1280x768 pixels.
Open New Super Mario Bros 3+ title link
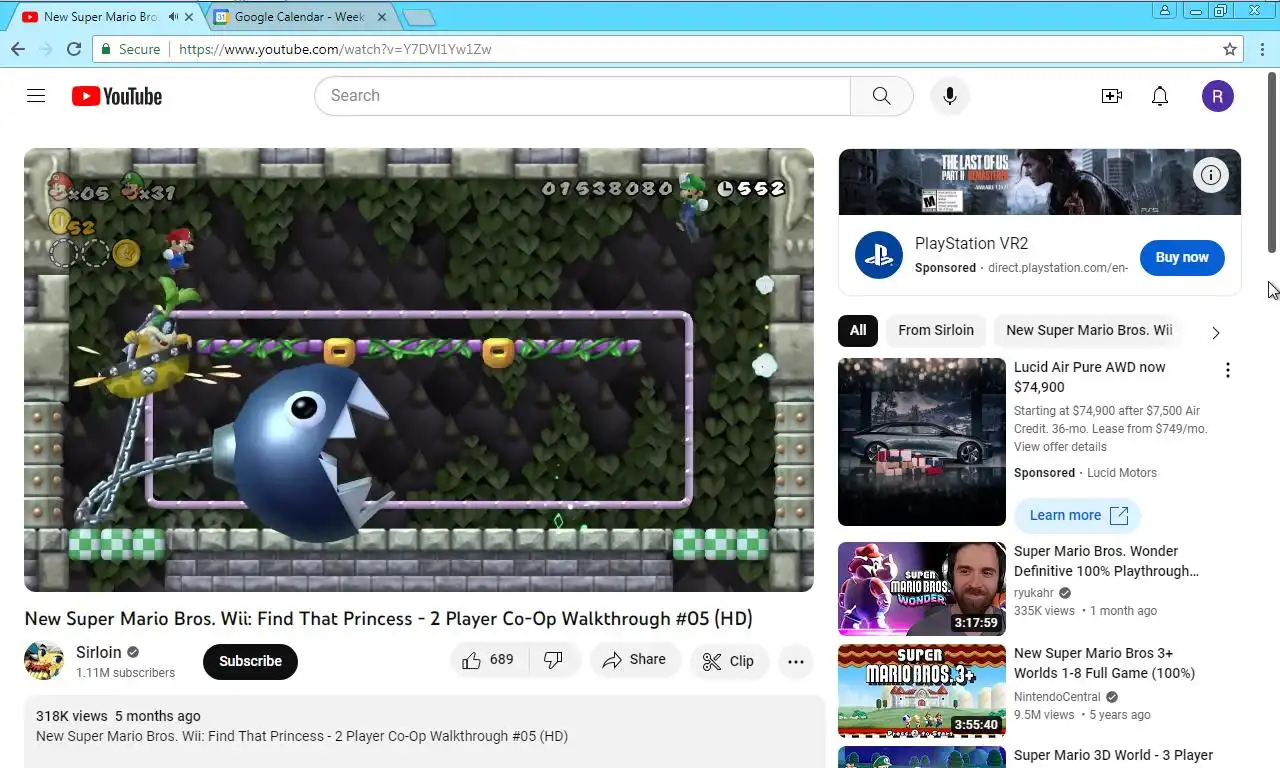click(1104, 663)
